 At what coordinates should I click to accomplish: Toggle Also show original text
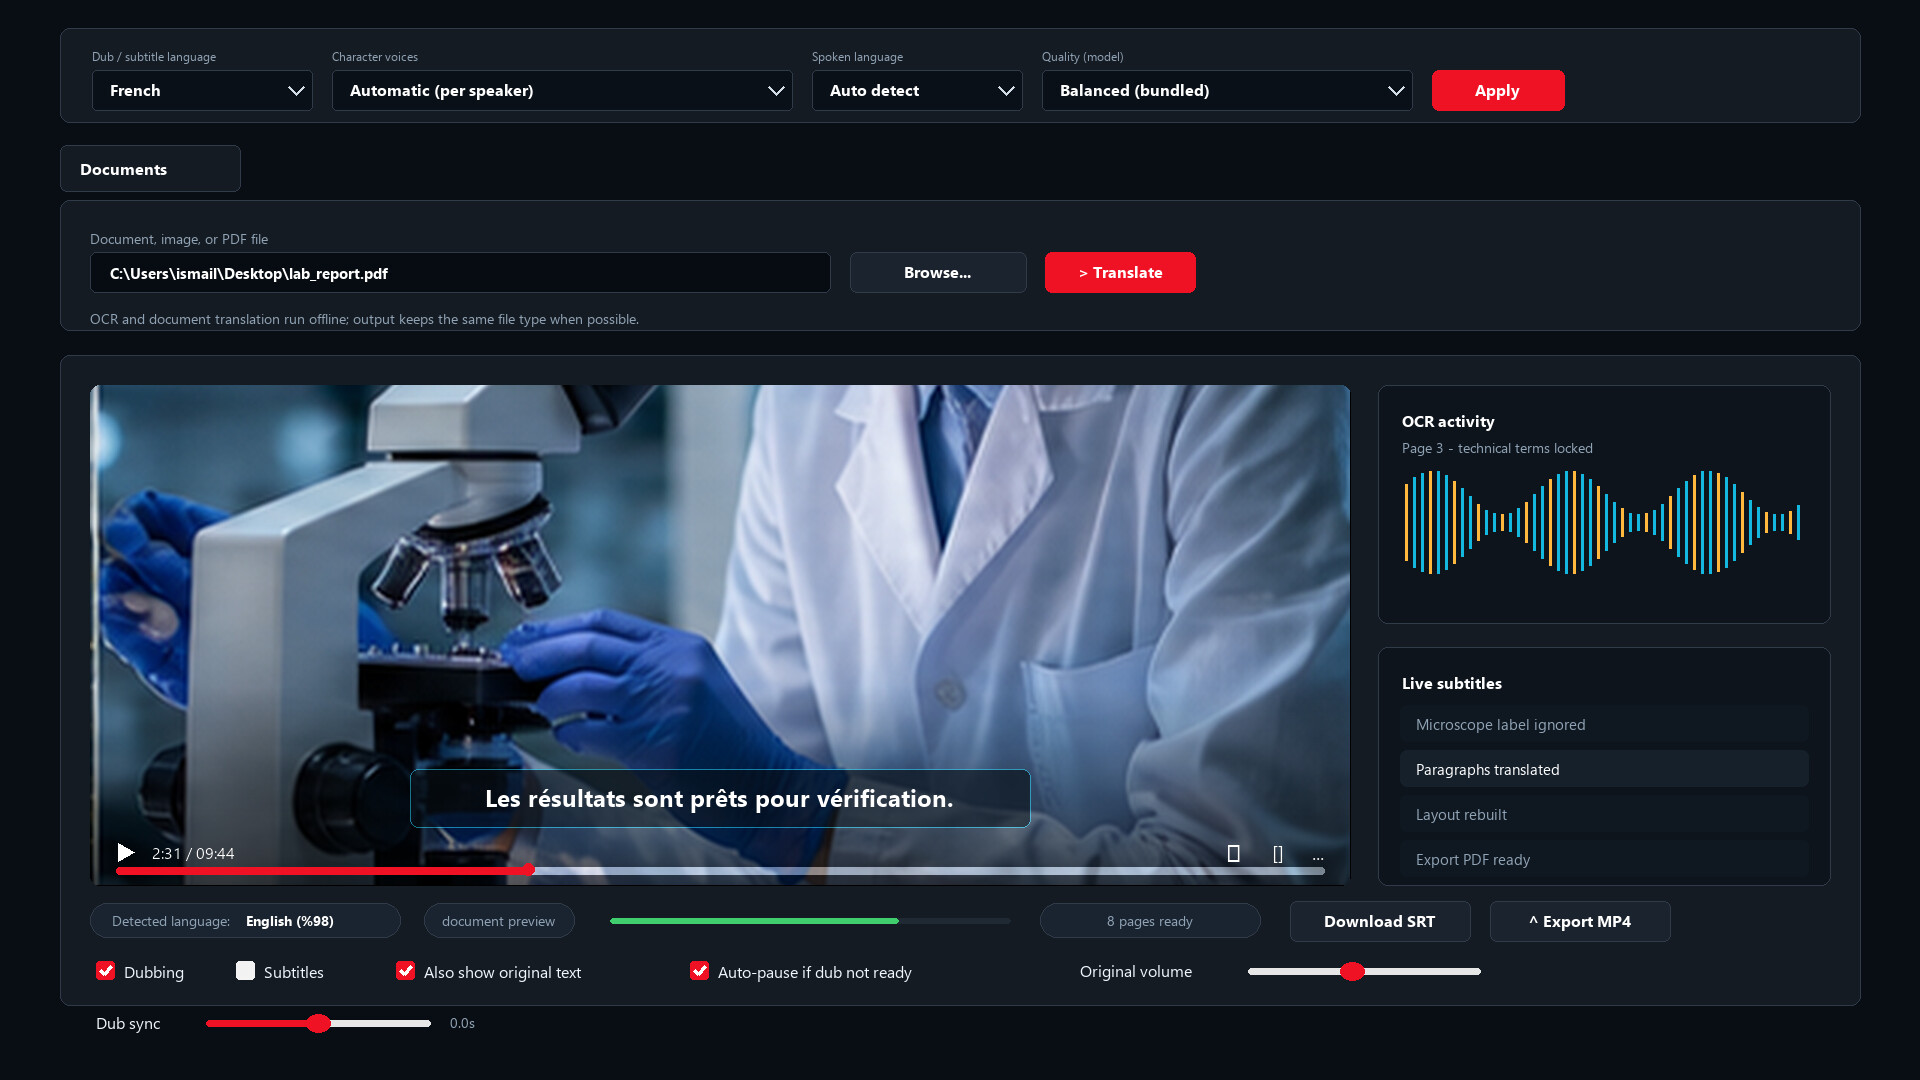tap(405, 971)
